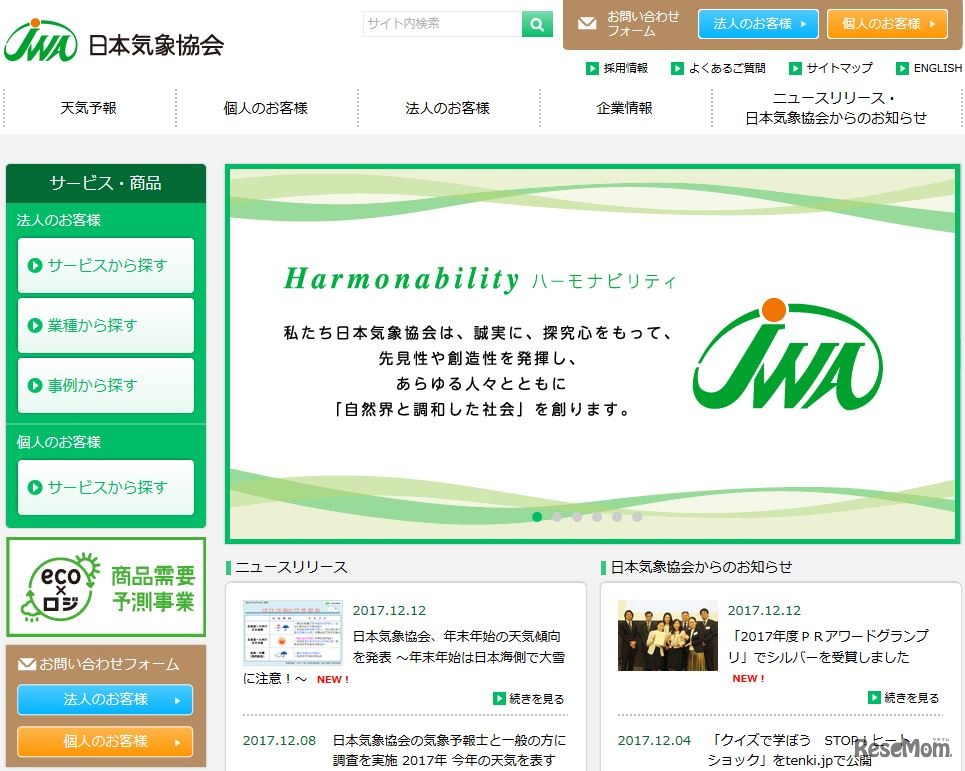Click green arrow icon beside よくあるご質問
965x771 pixels.
[677, 68]
